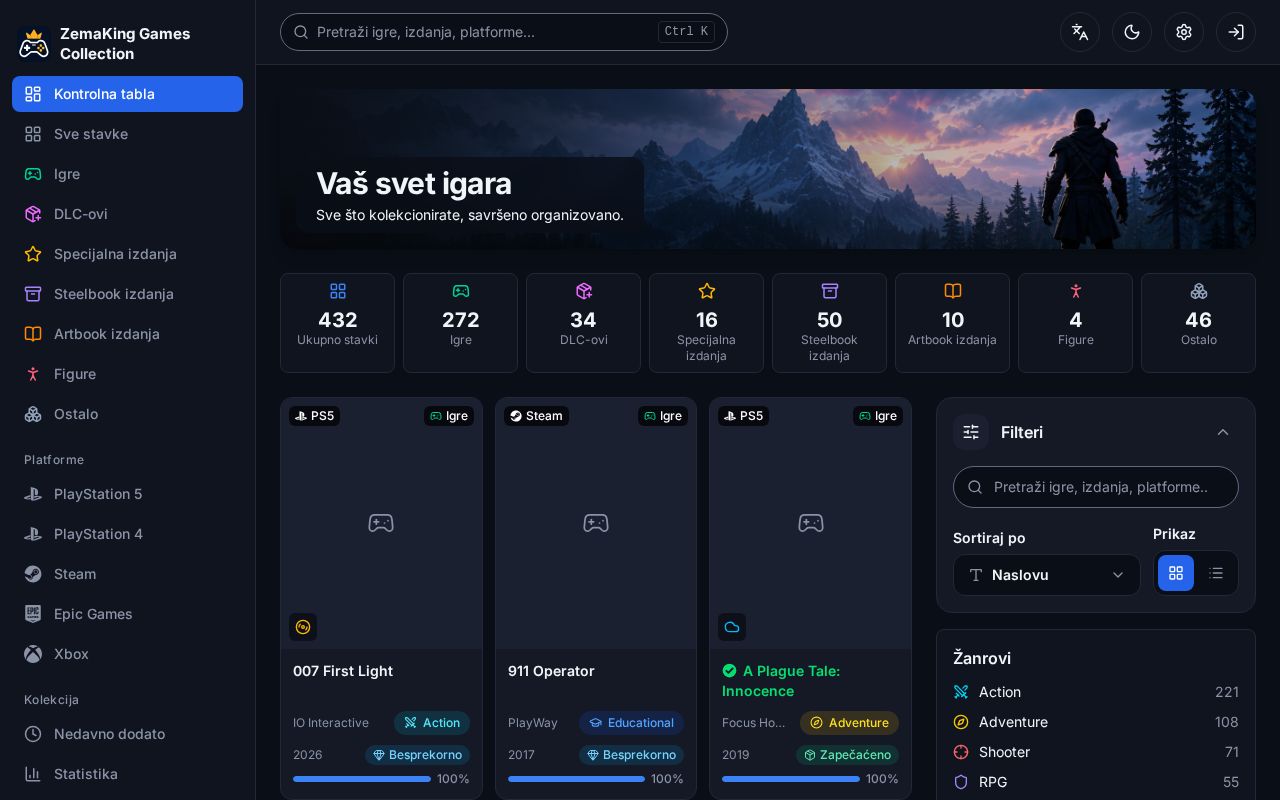Open the language translation icon

[x=1080, y=32]
